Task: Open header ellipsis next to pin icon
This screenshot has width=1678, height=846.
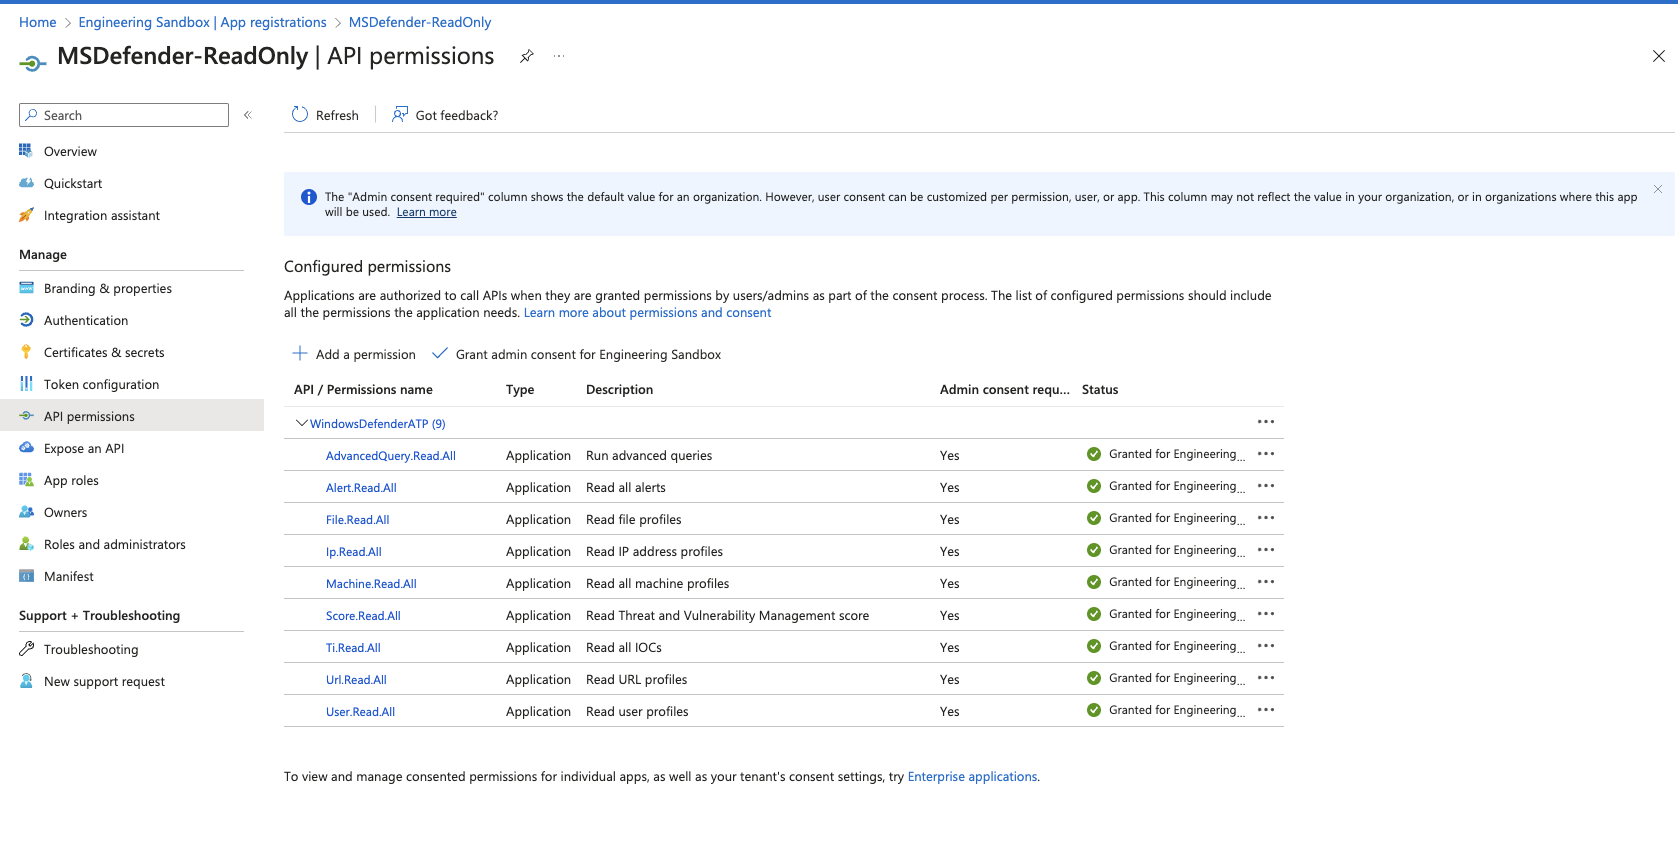Action: click(559, 57)
